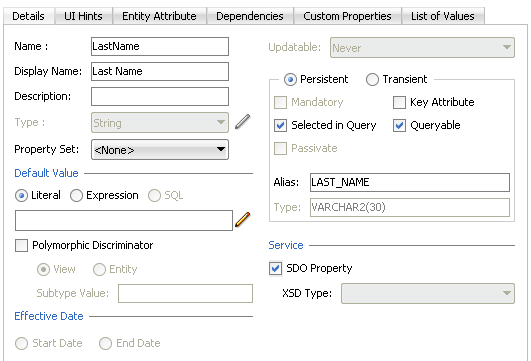Open the List of Values tab
Image resolution: width=531 pixels, height=361 pixels.
click(443, 16)
